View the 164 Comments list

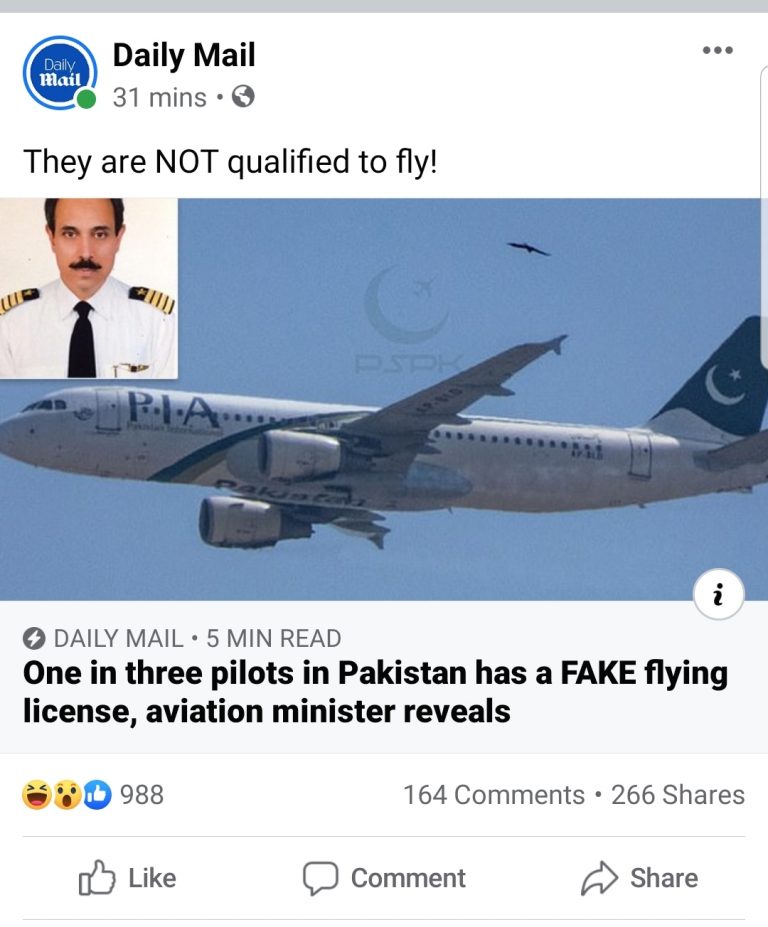[x=494, y=795]
